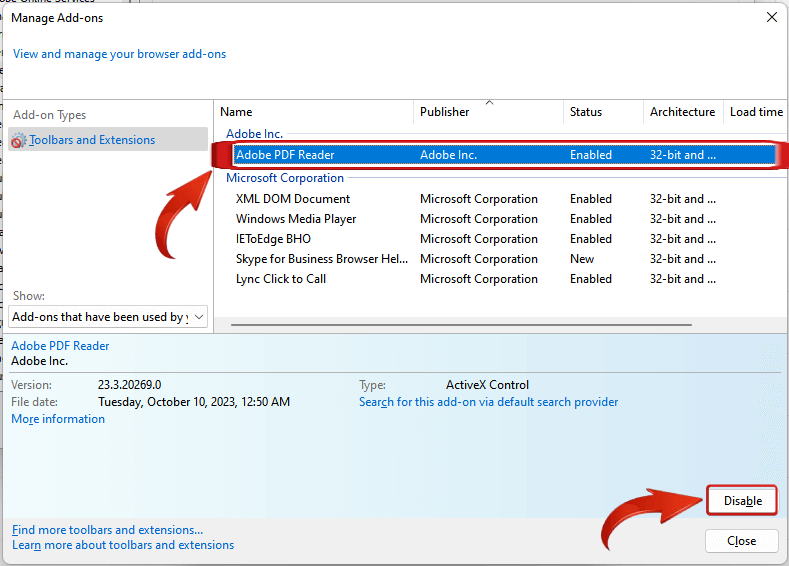This screenshot has height=566, width=789.
Task: Select the XML DOM Document add-on
Action: [x=292, y=199]
